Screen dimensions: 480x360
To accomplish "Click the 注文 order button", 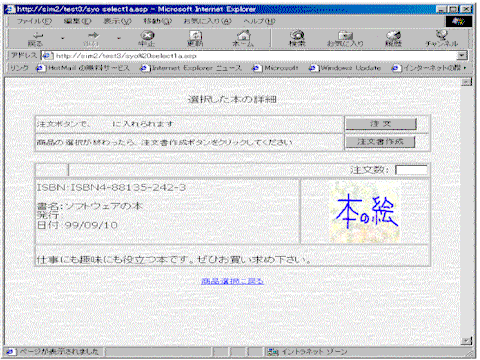I will coord(381,124).
